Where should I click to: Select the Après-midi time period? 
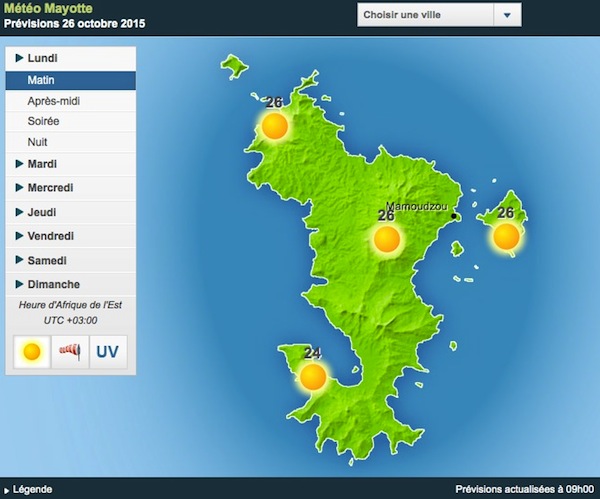(x=71, y=101)
